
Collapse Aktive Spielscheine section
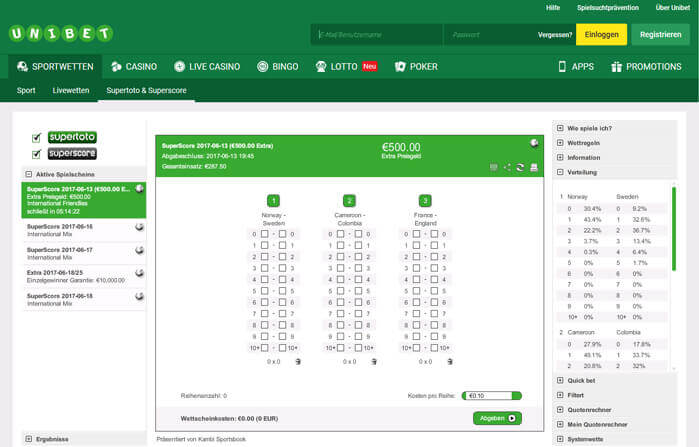pos(29,174)
